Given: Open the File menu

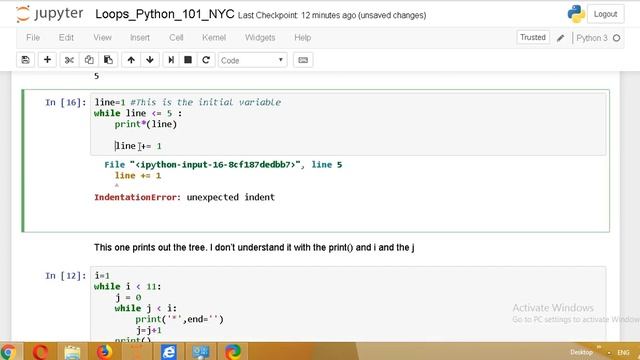Looking at the screenshot, I should pyautogui.click(x=33, y=38).
